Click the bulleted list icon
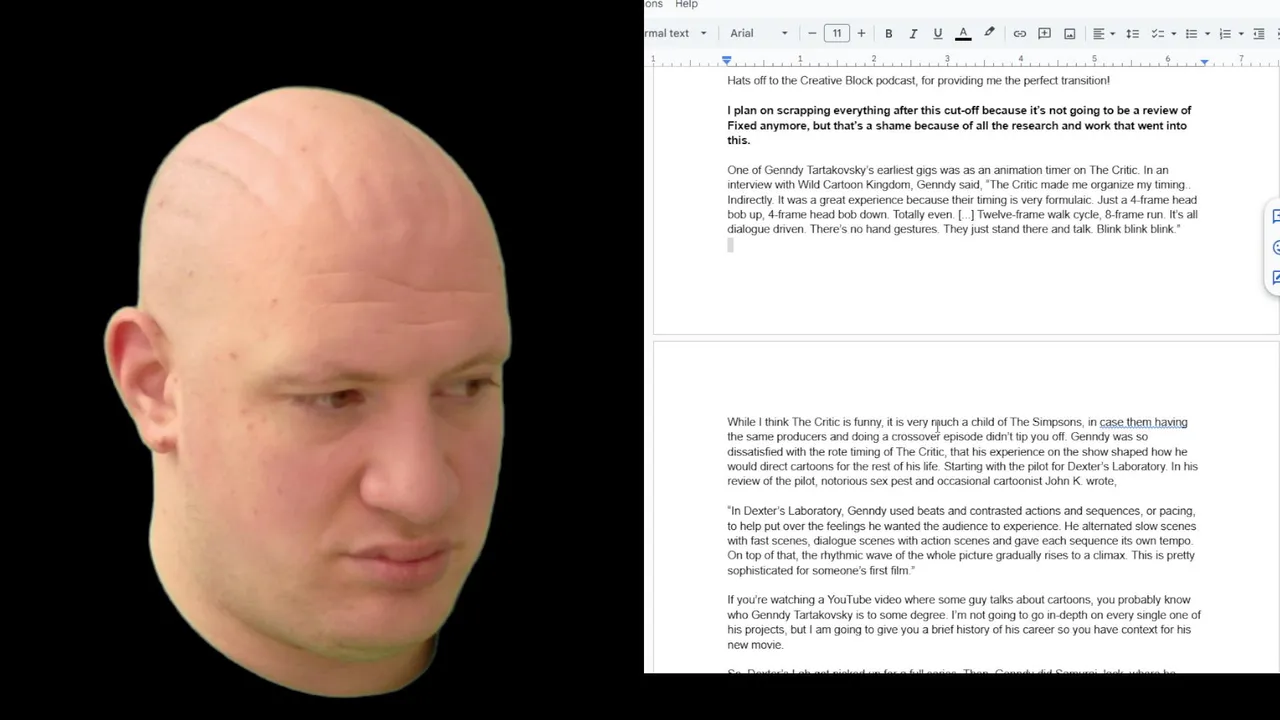This screenshot has width=1280, height=720. [x=1191, y=33]
